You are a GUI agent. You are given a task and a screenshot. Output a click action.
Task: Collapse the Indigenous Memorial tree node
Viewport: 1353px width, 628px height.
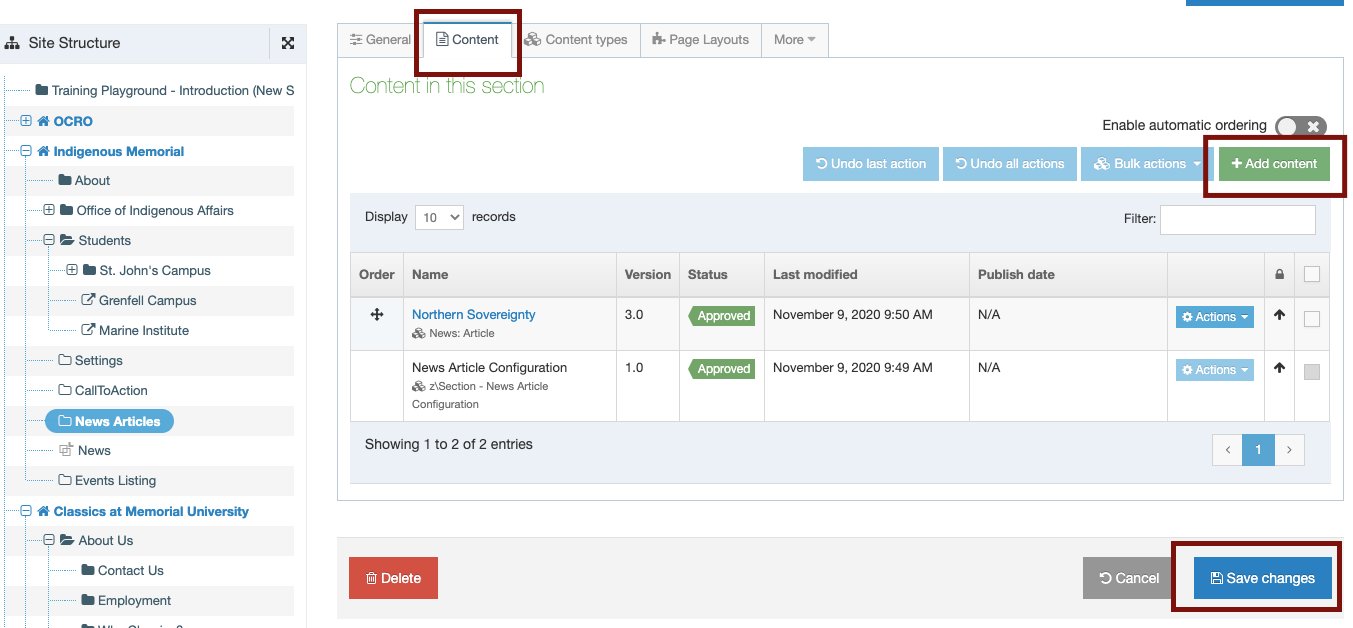[26, 151]
